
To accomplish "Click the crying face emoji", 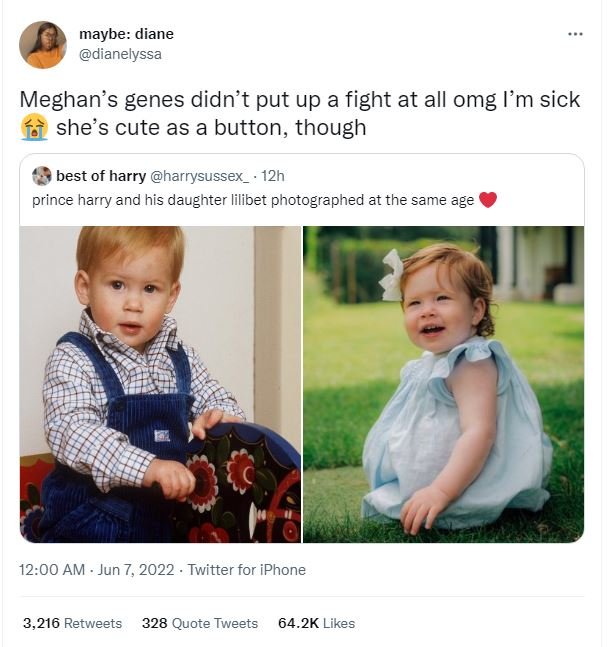I will click(34, 127).
